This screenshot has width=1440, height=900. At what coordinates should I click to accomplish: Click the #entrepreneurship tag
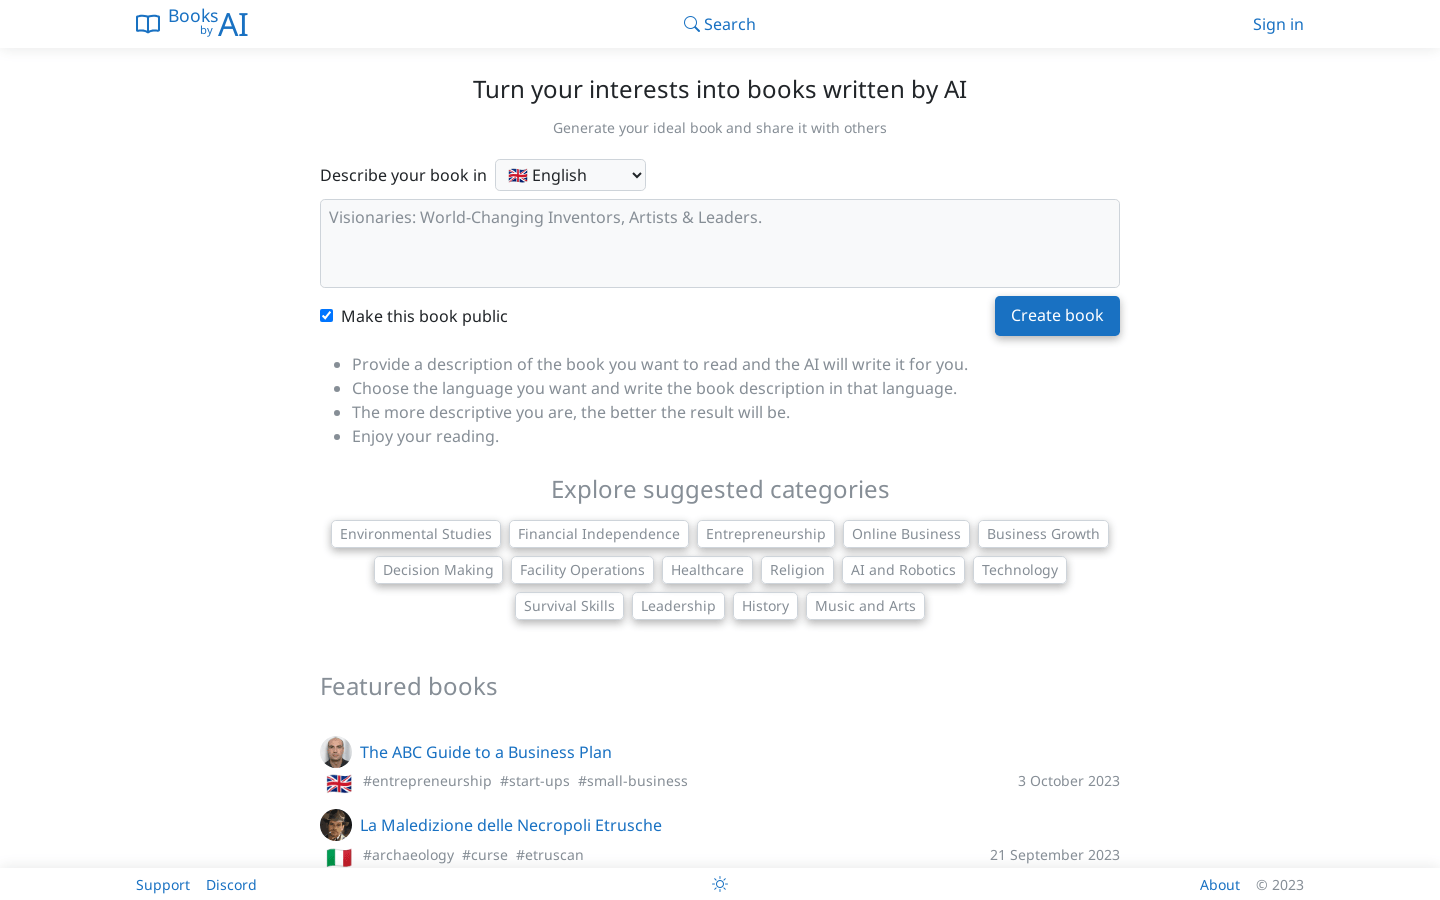point(427,781)
